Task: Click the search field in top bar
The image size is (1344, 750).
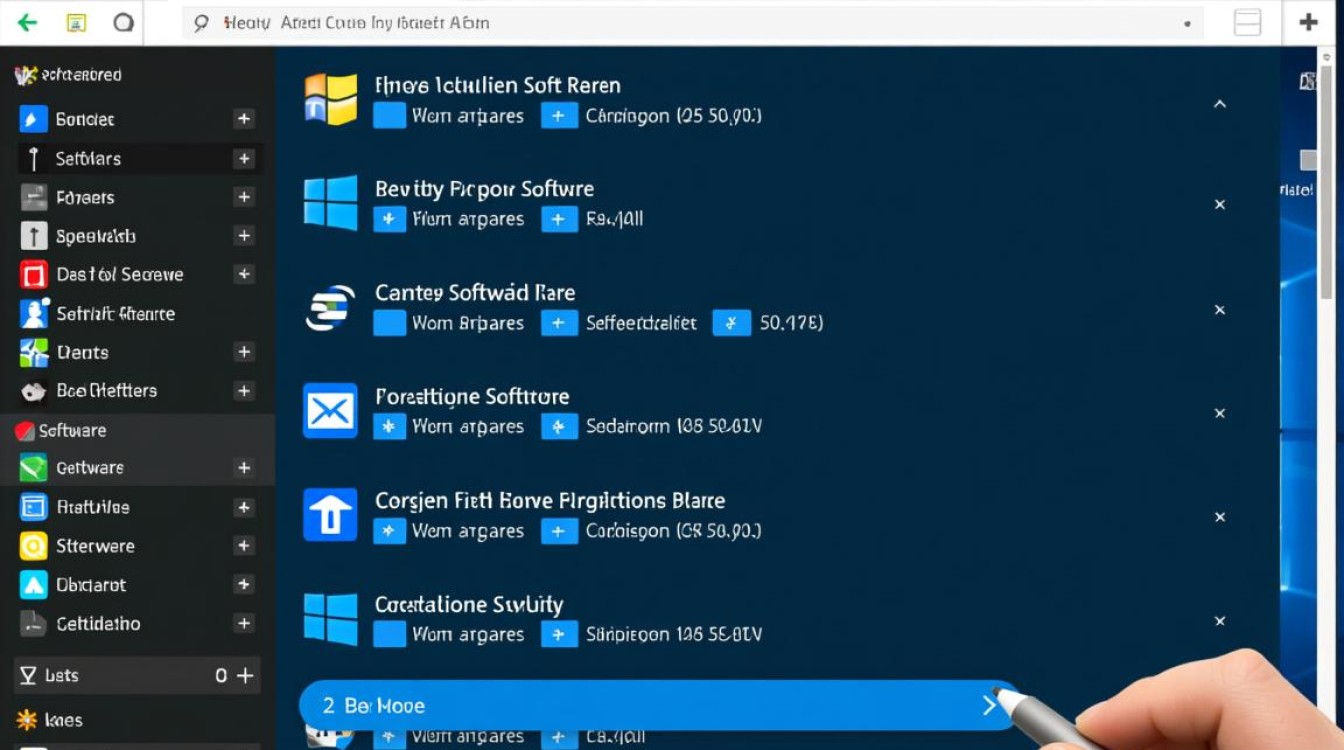Action: pyautogui.click(x=690, y=23)
